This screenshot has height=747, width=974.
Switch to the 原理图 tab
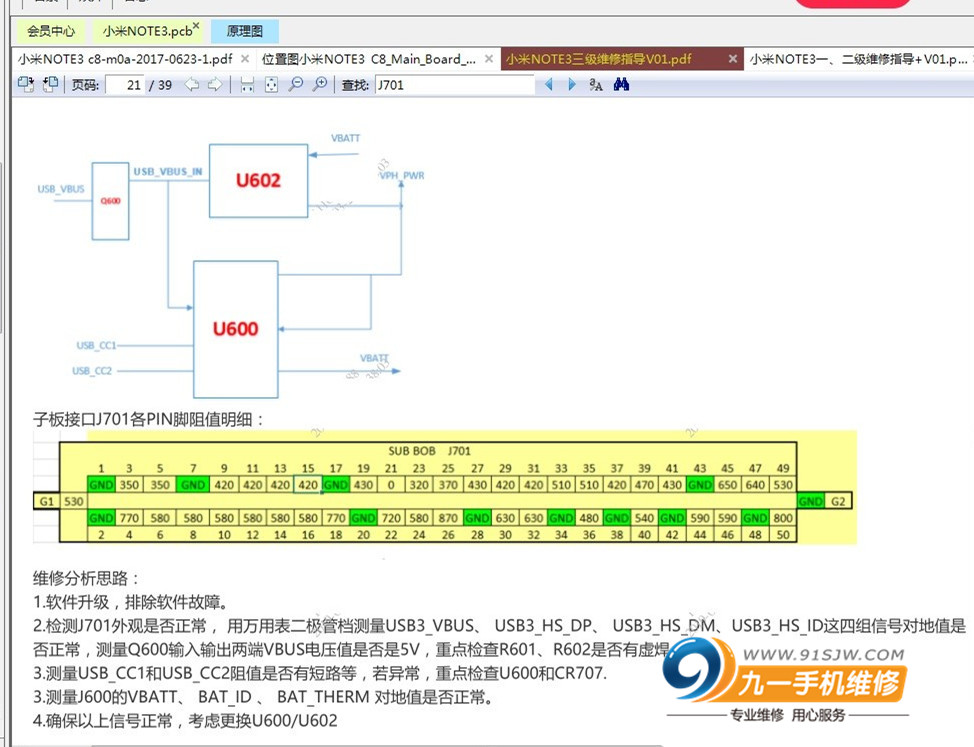coord(245,31)
